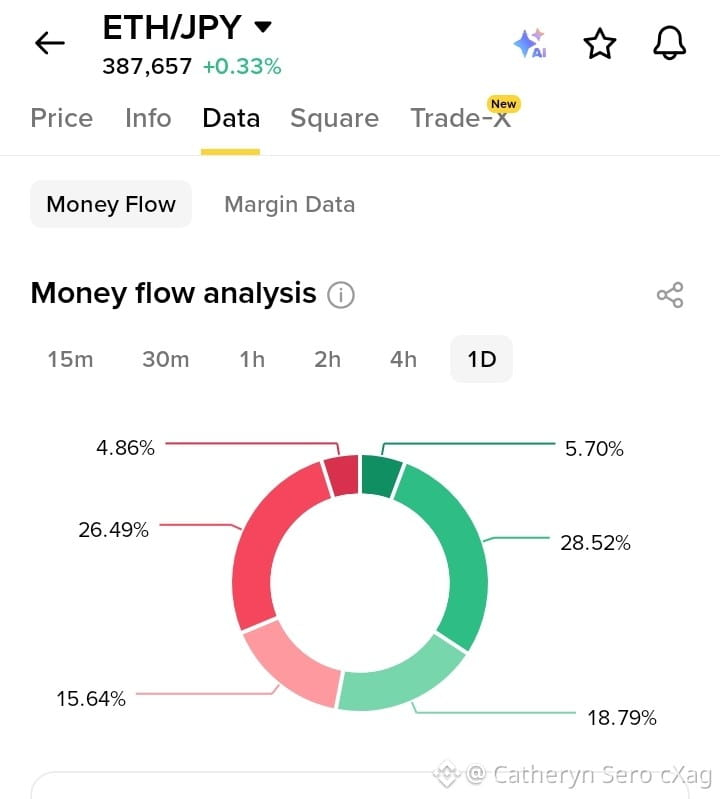Choose the 4h time interval
The image size is (720, 799).
[403, 359]
